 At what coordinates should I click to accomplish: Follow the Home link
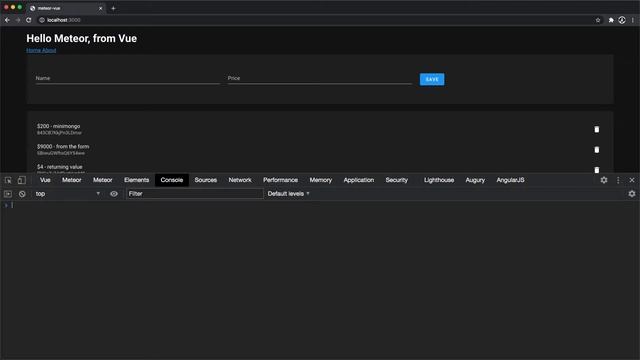(x=33, y=50)
